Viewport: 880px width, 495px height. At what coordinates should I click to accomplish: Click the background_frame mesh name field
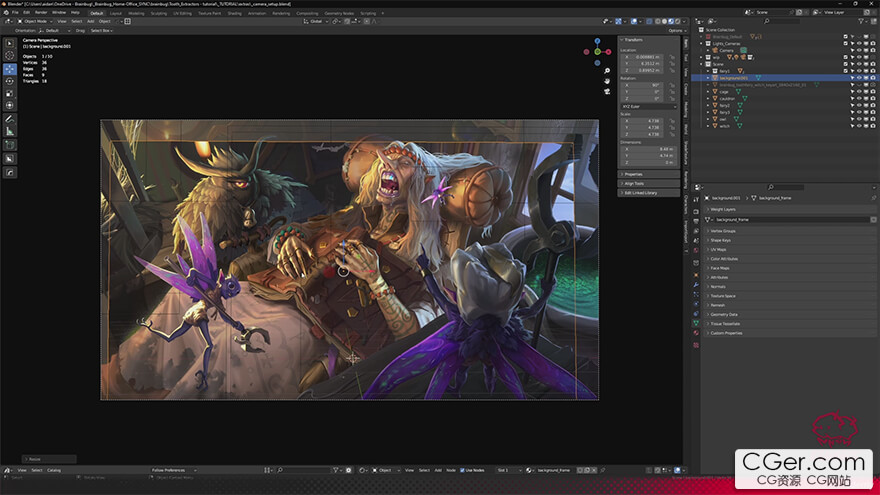coord(791,219)
